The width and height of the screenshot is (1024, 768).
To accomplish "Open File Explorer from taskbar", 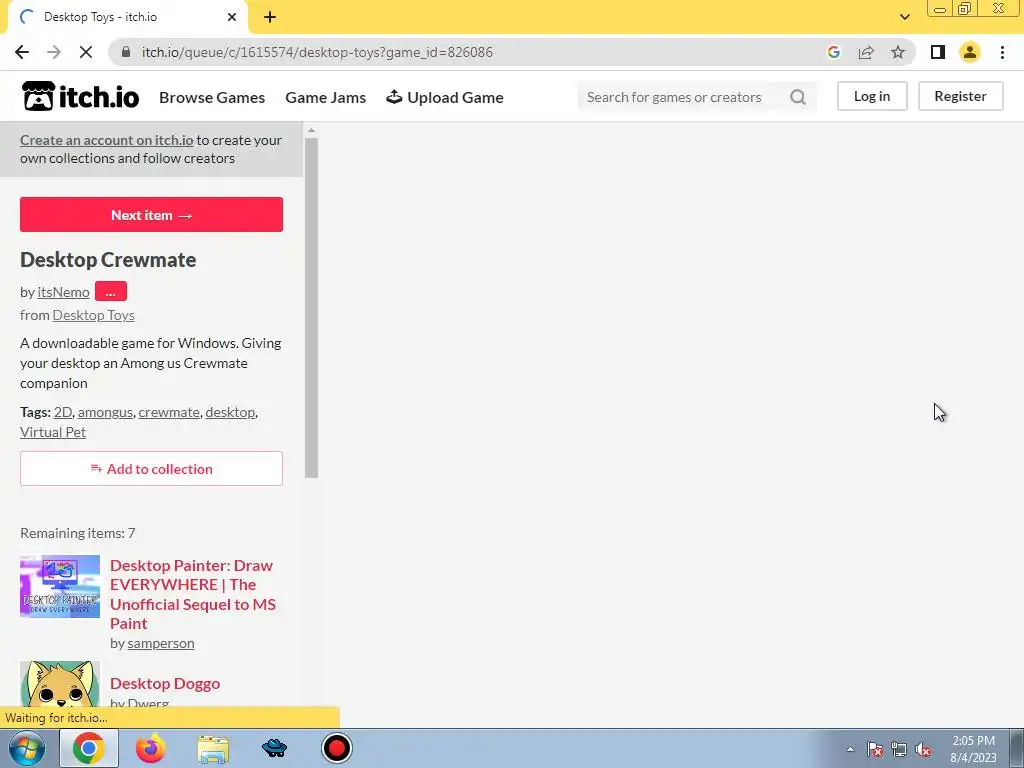I will [213, 749].
